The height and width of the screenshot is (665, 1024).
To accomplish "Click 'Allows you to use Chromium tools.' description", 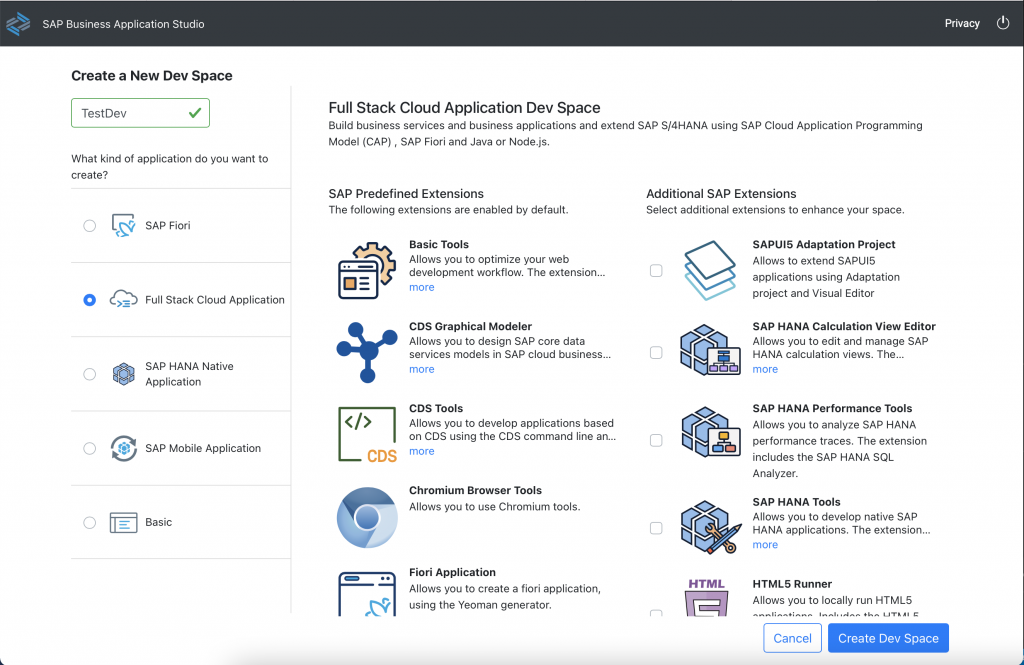I will pyautogui.click(x=494, y=507).
